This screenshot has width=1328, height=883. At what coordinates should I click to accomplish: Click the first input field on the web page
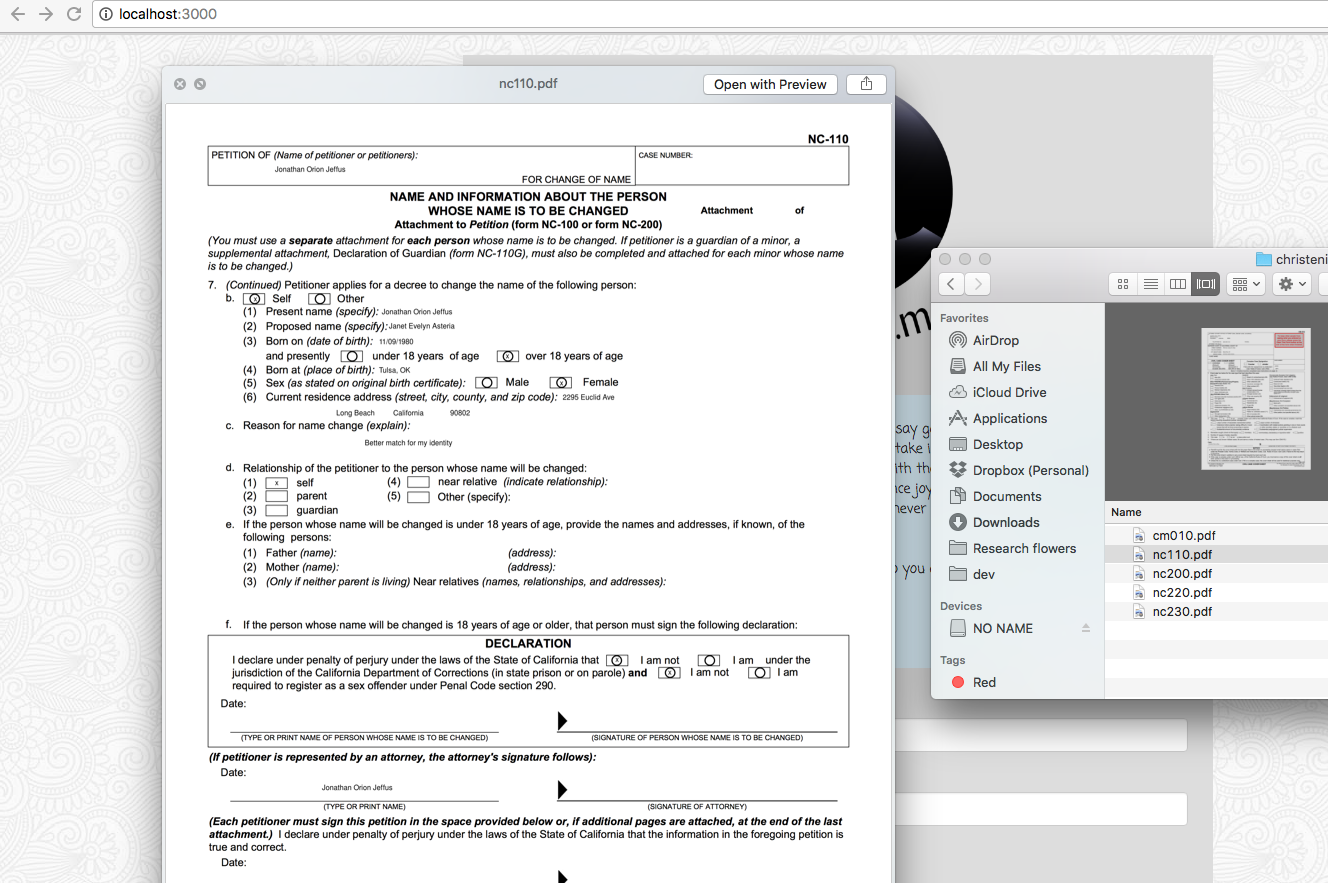point(1040,735)
